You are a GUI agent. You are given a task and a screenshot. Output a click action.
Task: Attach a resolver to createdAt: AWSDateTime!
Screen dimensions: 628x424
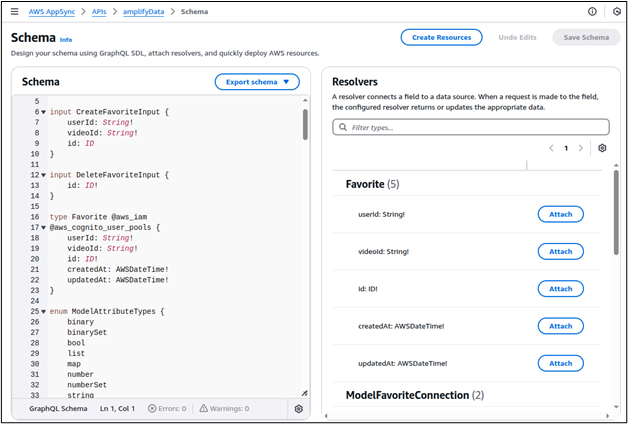tap(560, 326)
